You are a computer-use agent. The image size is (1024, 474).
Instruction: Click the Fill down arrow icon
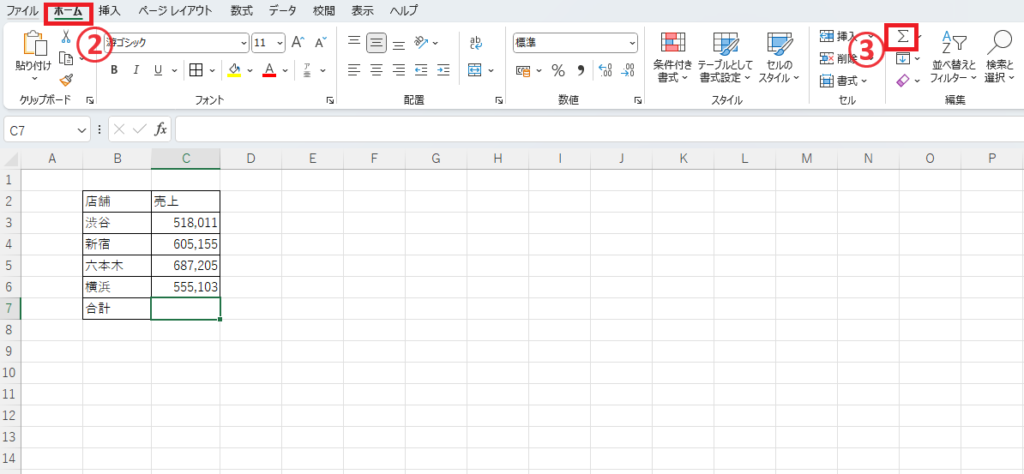[x=903, y=59]
